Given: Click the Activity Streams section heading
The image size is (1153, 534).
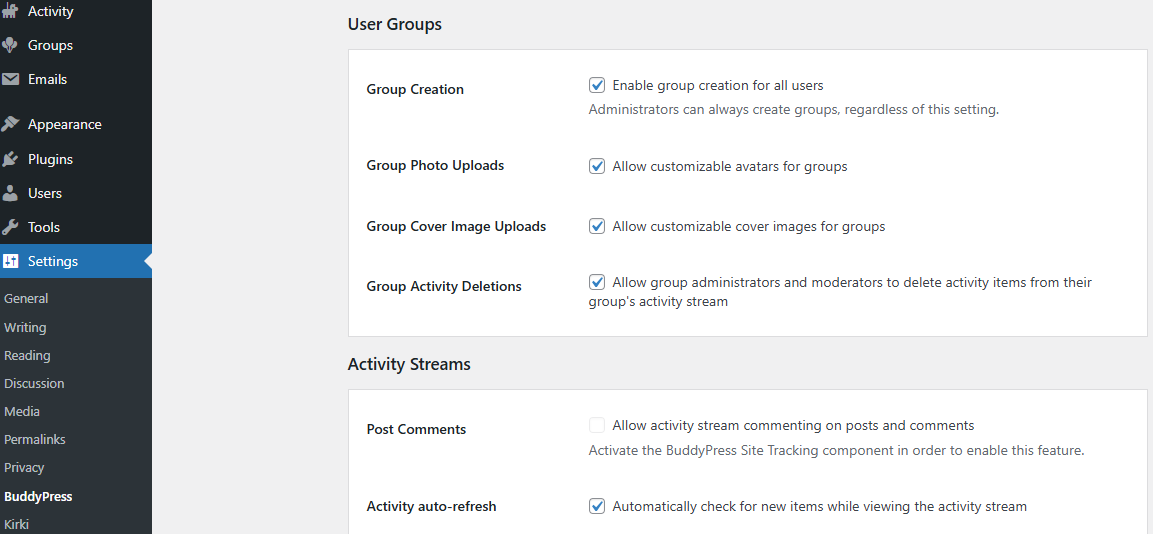Looking at the screenshot, I should (x=409, y=364).
